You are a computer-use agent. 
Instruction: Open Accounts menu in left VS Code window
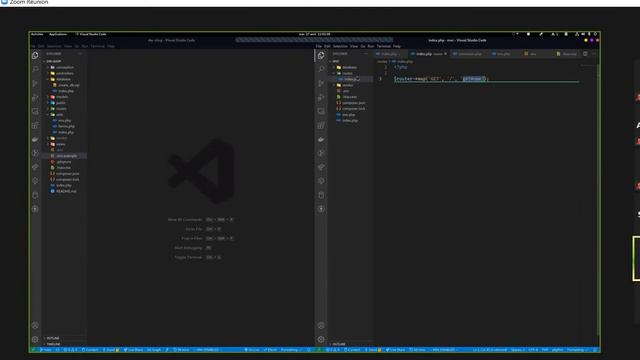coord(36,325)
